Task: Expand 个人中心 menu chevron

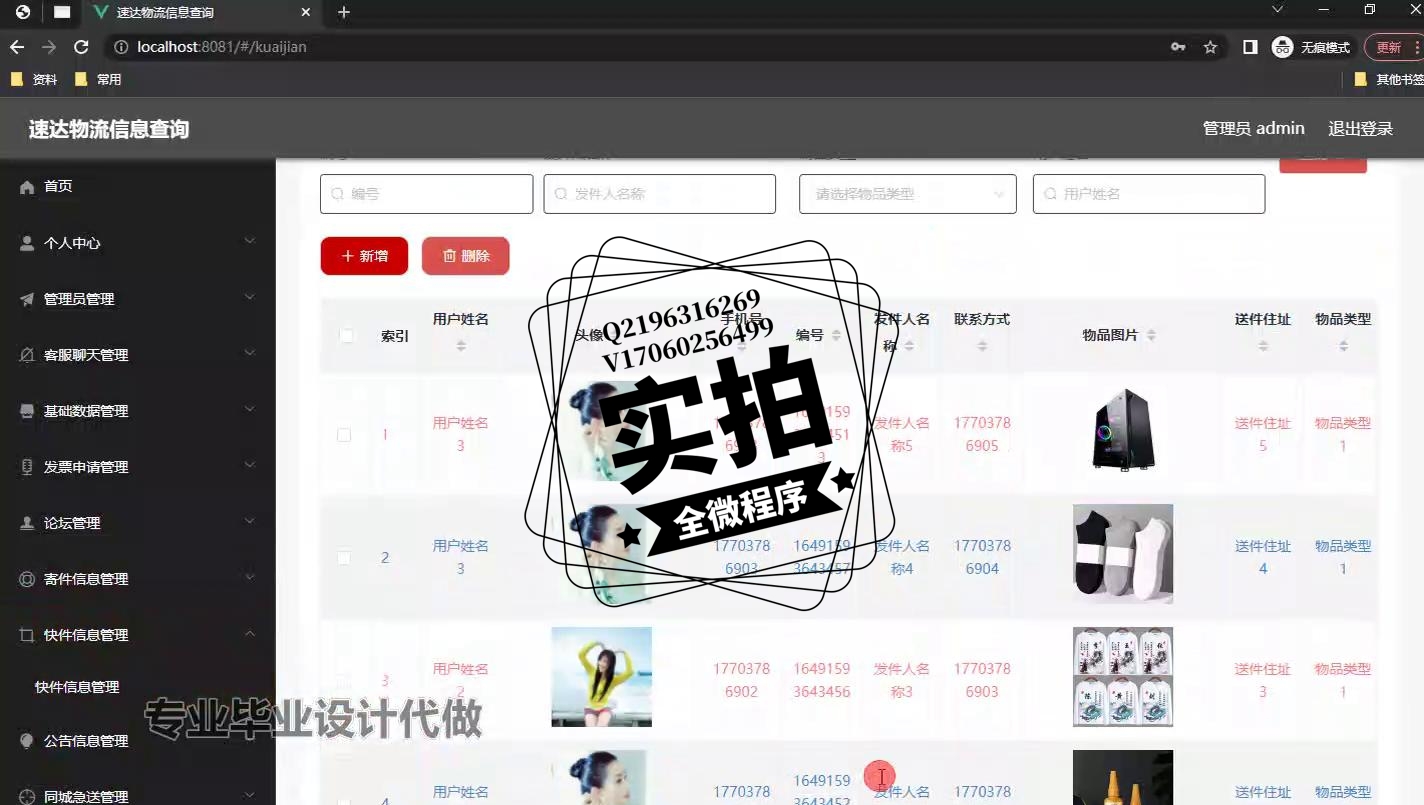Action: pyautogui.click(x=250, y=241)
